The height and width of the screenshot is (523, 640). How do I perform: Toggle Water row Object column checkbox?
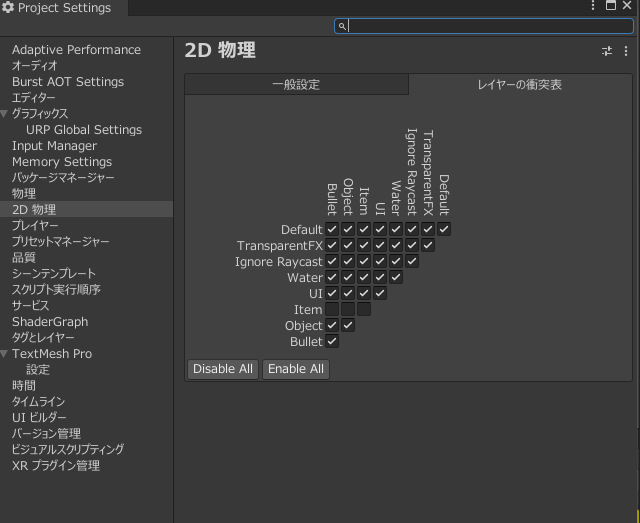point(348,277)
